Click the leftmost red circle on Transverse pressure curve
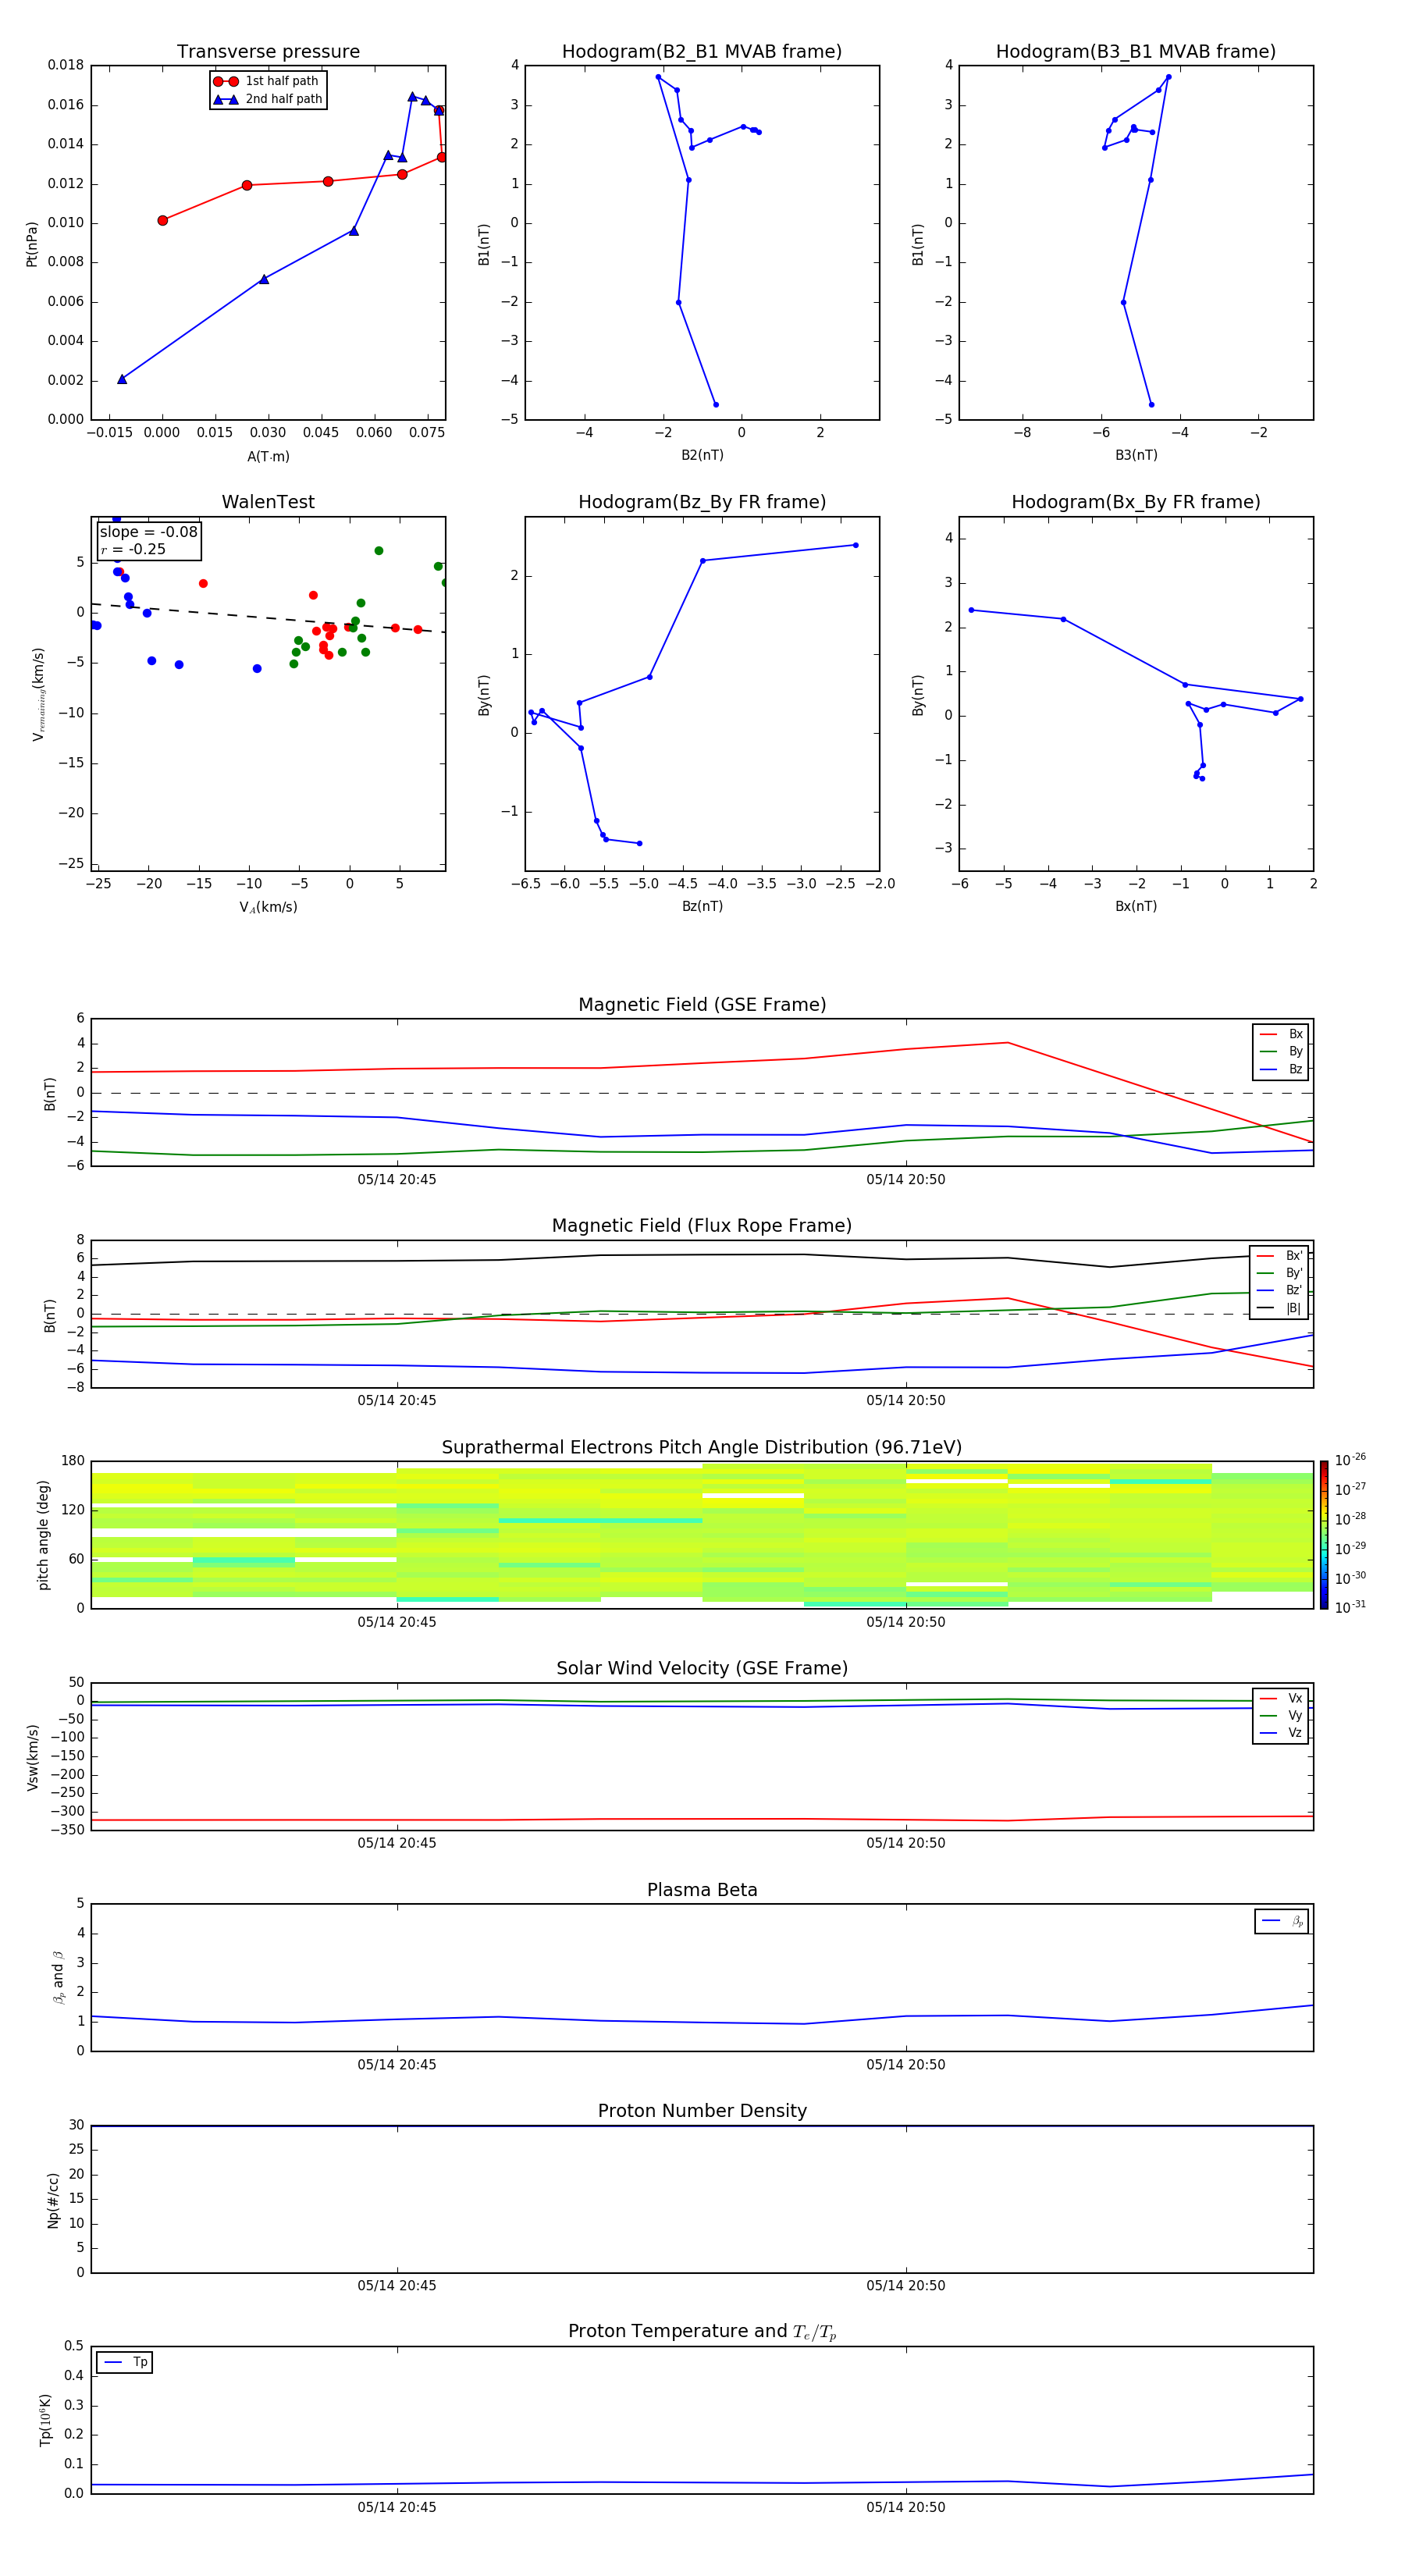This screenshot has width=1405, height=2576. [163, 220]
